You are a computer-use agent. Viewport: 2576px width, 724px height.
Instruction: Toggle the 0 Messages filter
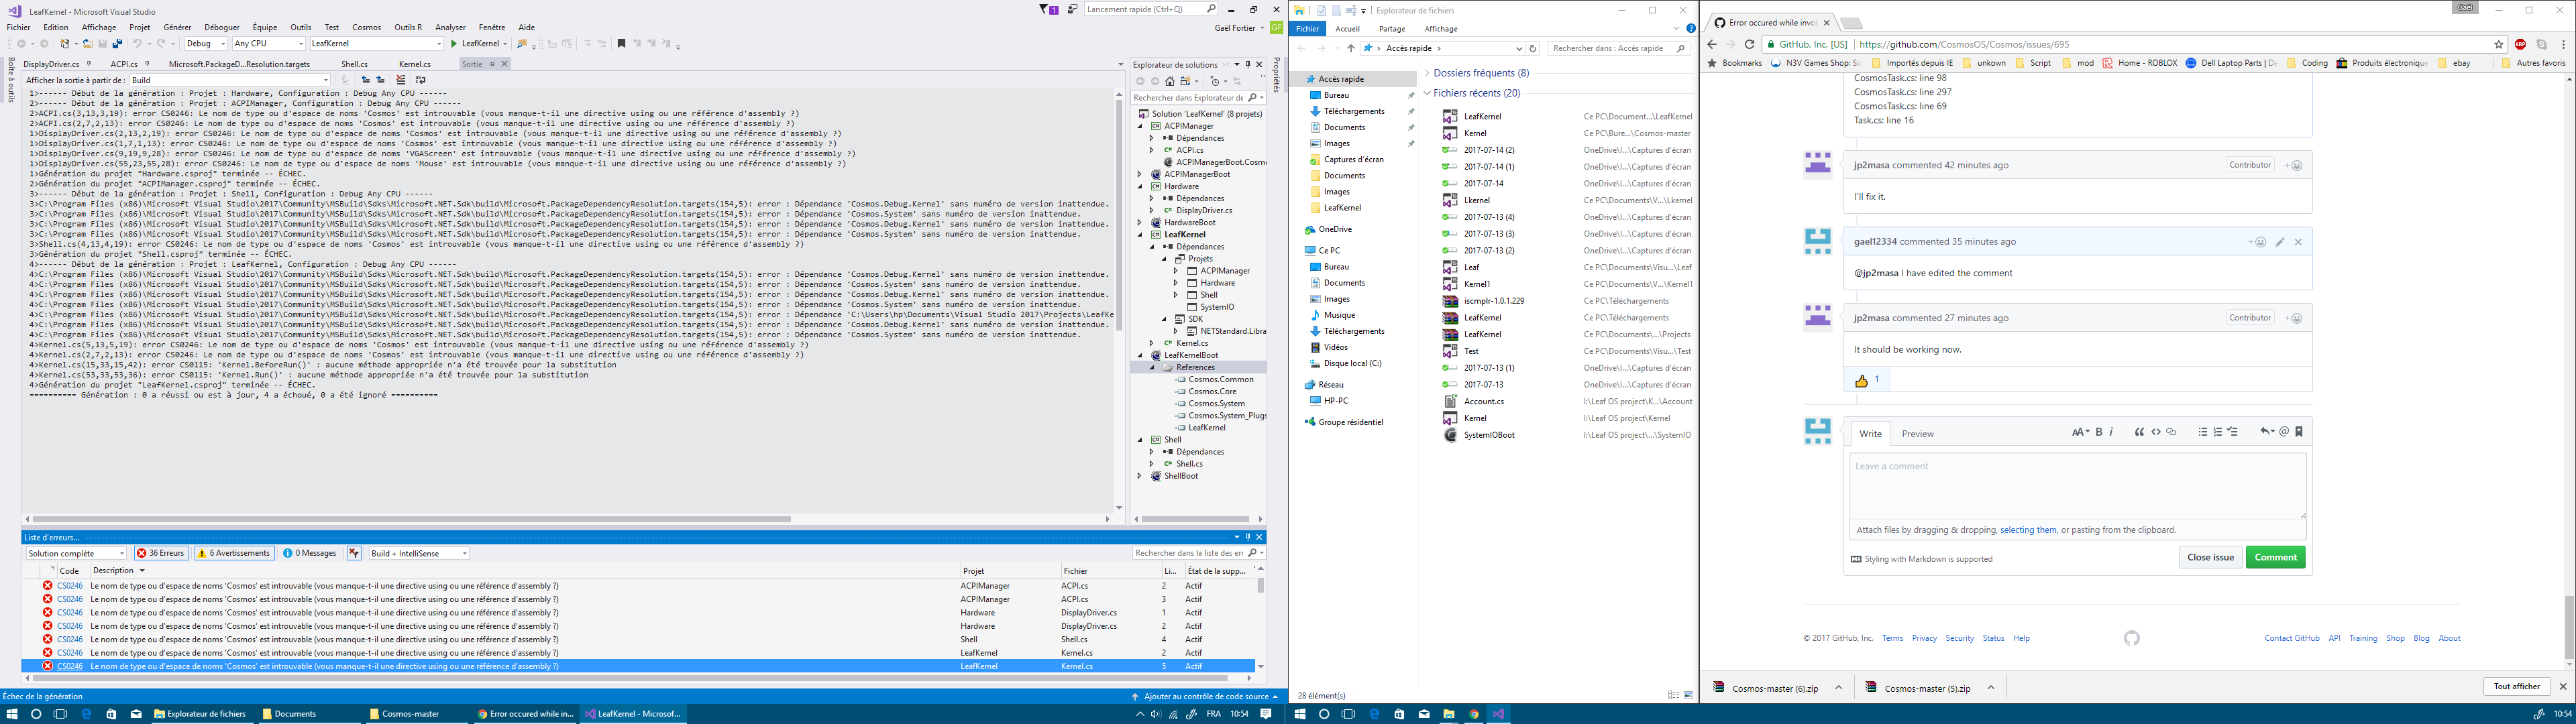coord(309,553)
